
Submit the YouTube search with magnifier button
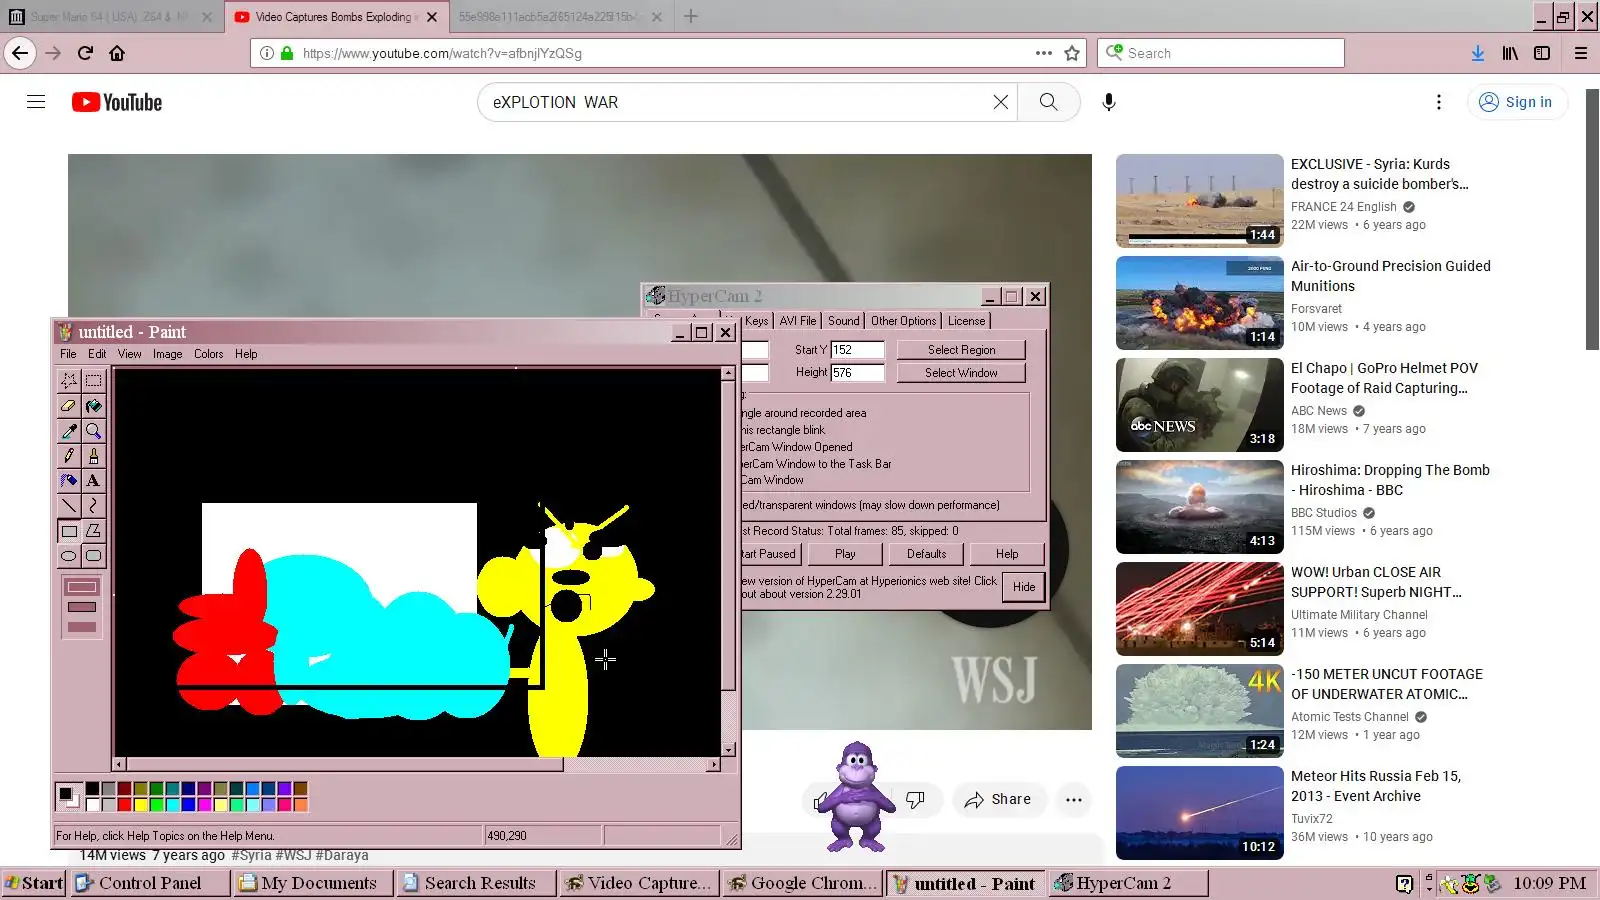click(1048, 102)
